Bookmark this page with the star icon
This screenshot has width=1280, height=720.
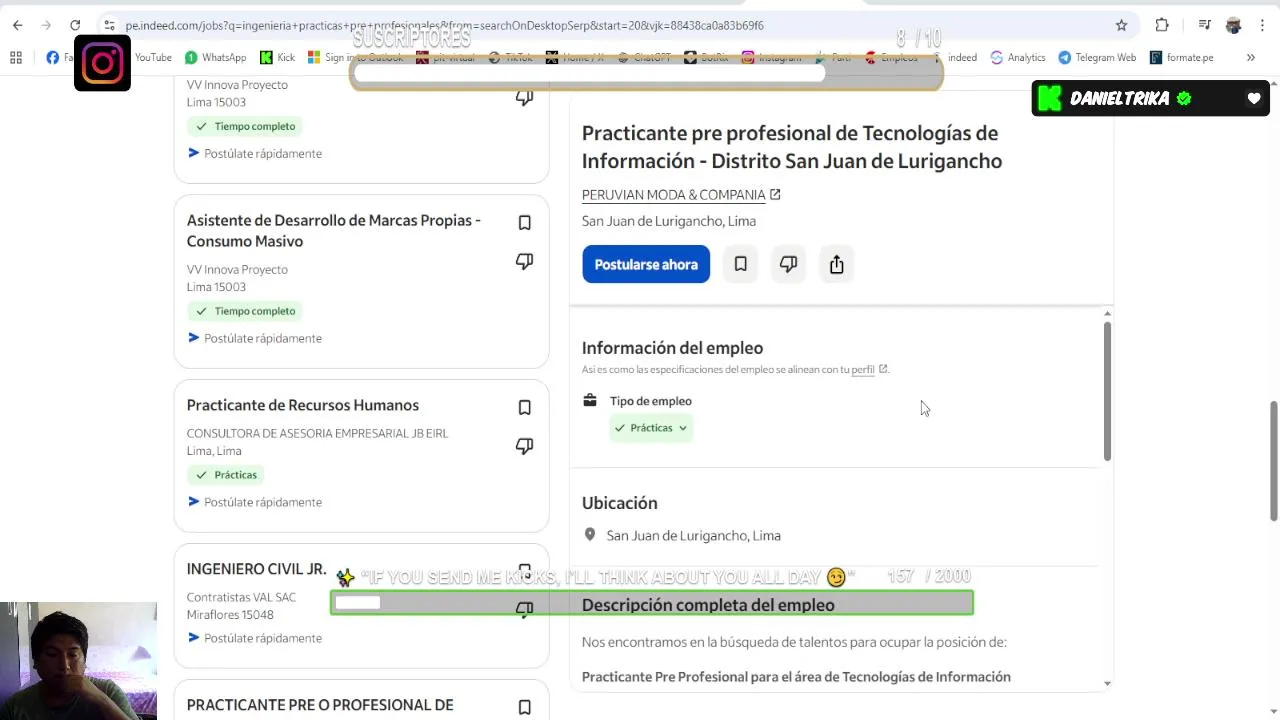click(1121, 25)
